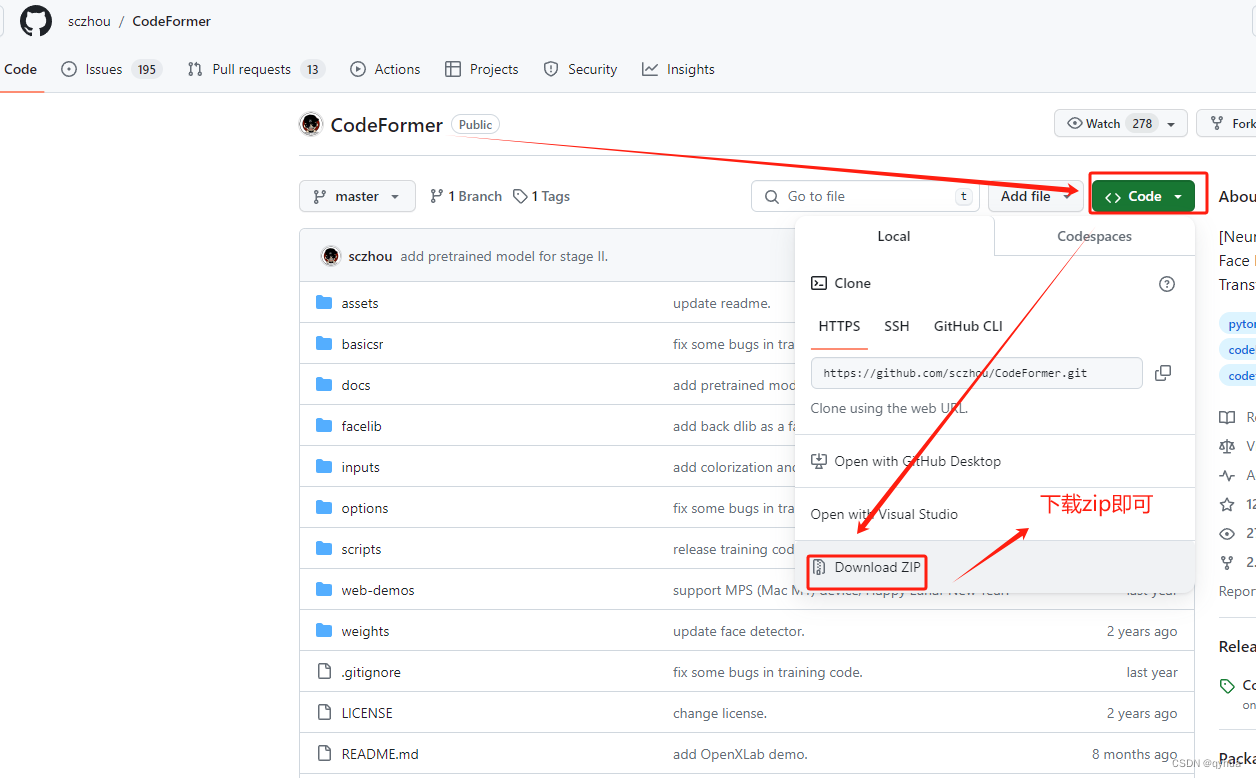The image size is (1256, 778).
Task: Open the options folder
Action: 364,508
